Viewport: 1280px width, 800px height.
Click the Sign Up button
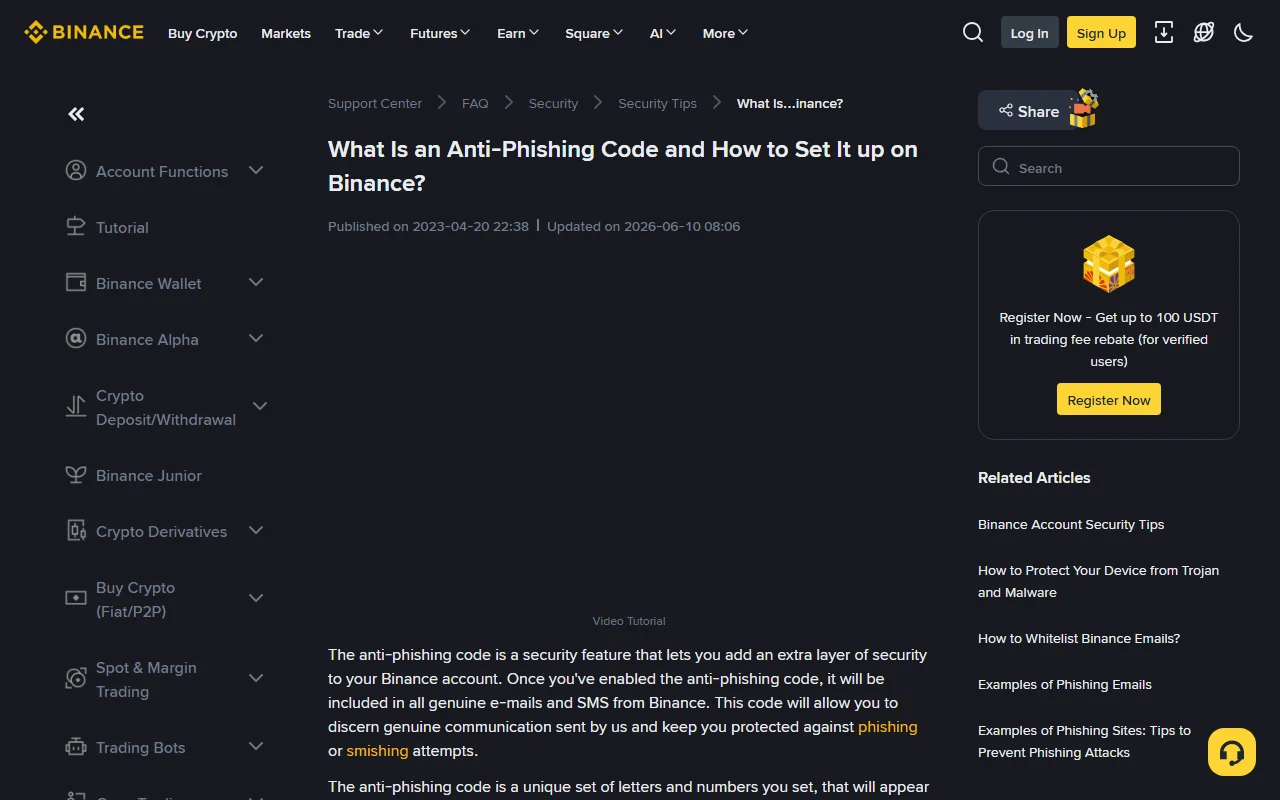tap(1101, 33)
